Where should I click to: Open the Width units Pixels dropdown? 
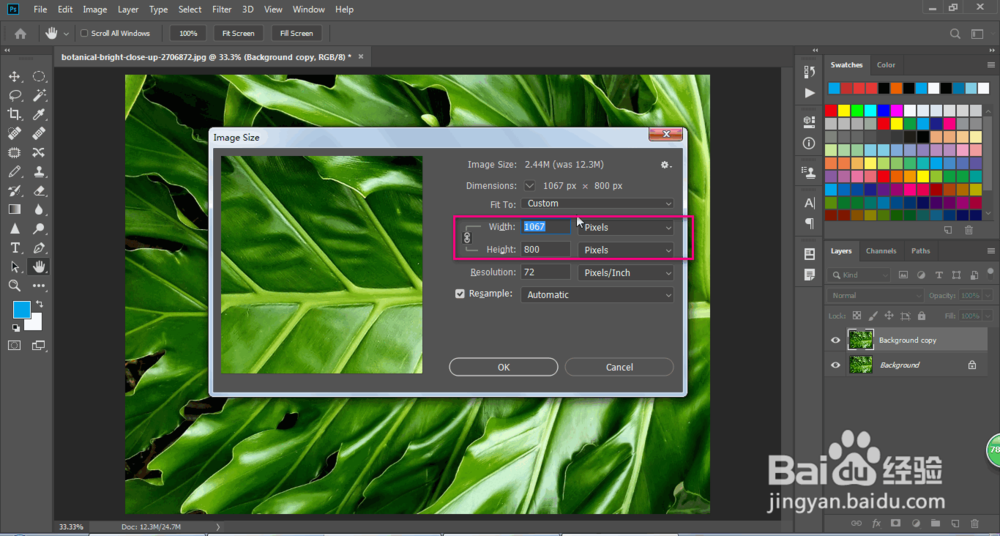(x=626, y=227)
